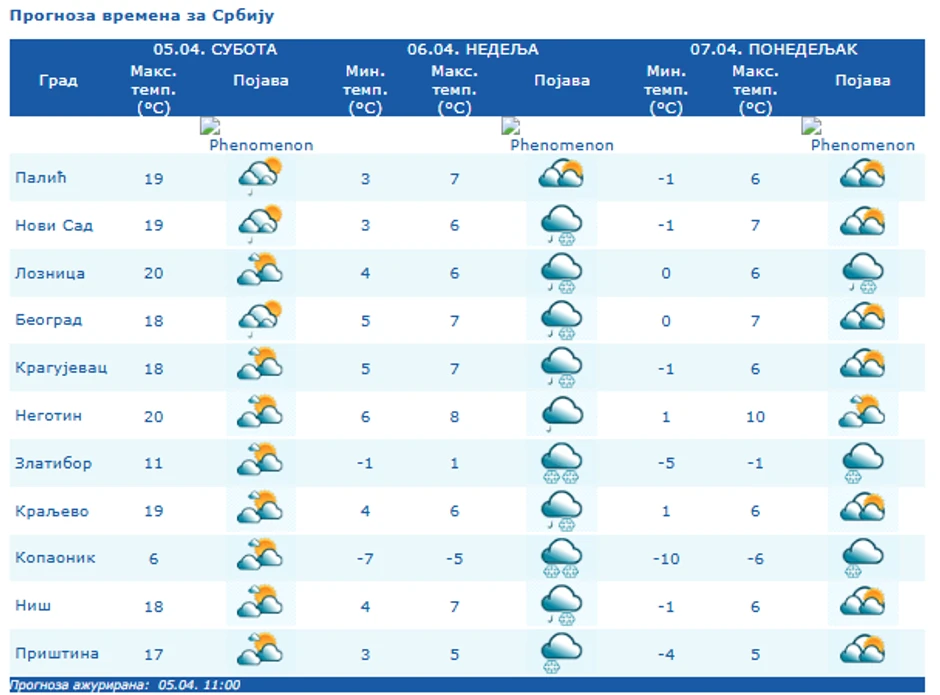This screenshot has height=695, width=940.
Task: Click the city name Београд
Action: 49,320
